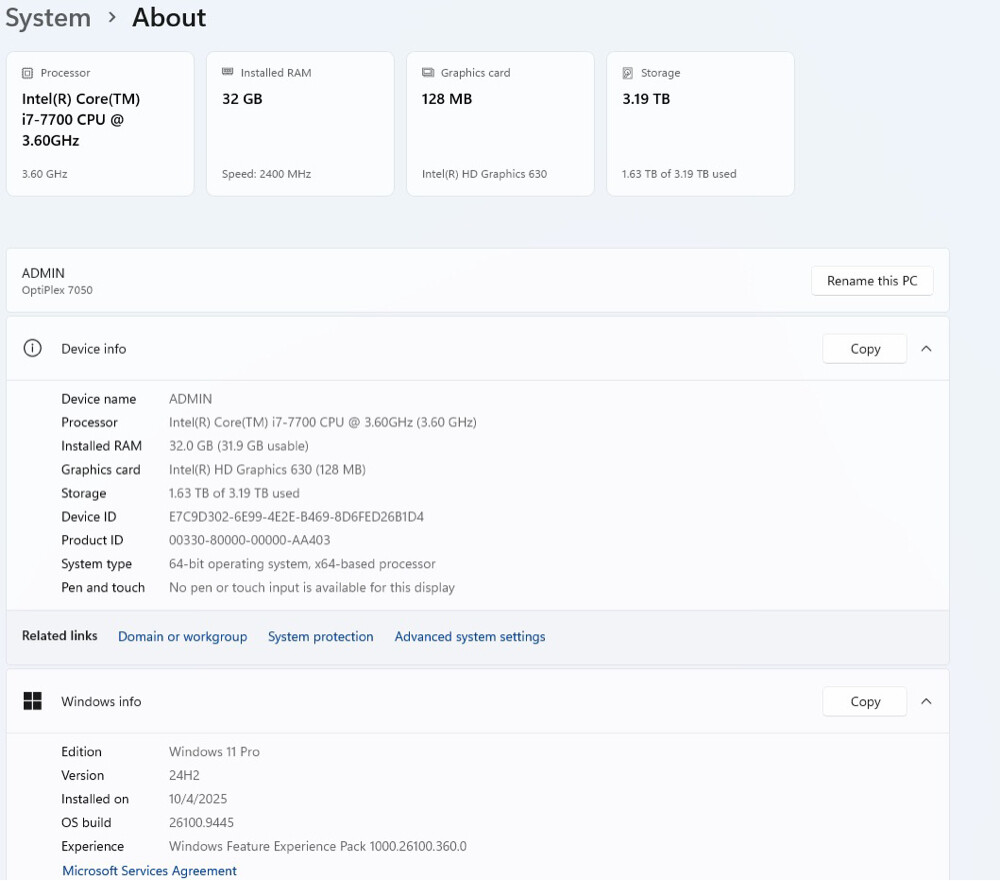Click the Device name value ADMIN

point(190,399)
